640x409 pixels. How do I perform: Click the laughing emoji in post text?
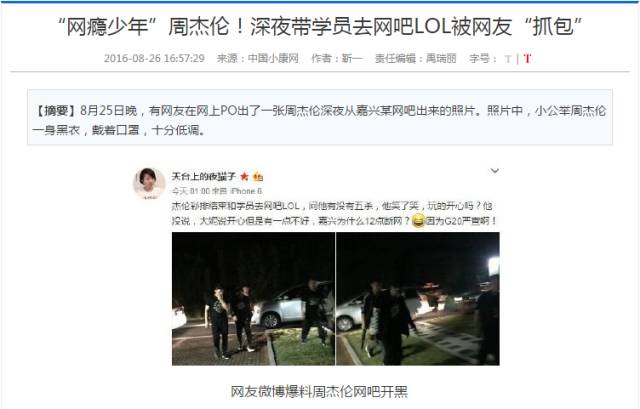[418, 221]
